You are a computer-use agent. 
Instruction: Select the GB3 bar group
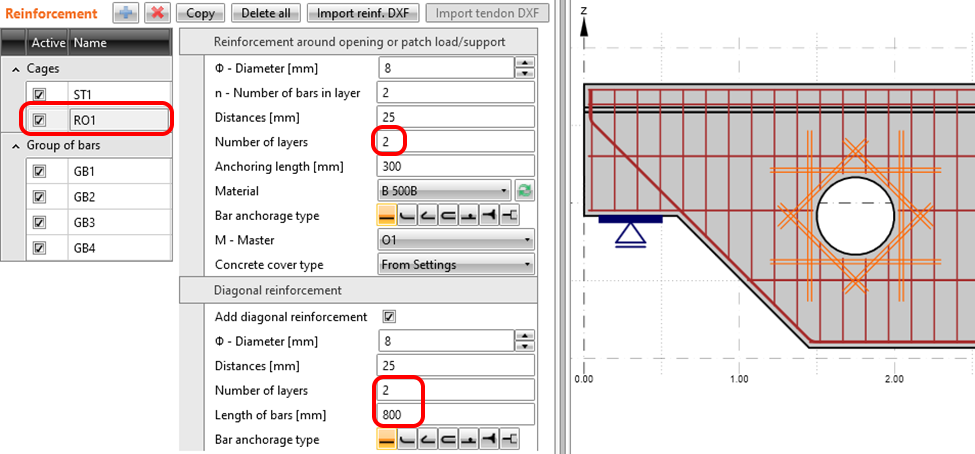click(97, 223)
